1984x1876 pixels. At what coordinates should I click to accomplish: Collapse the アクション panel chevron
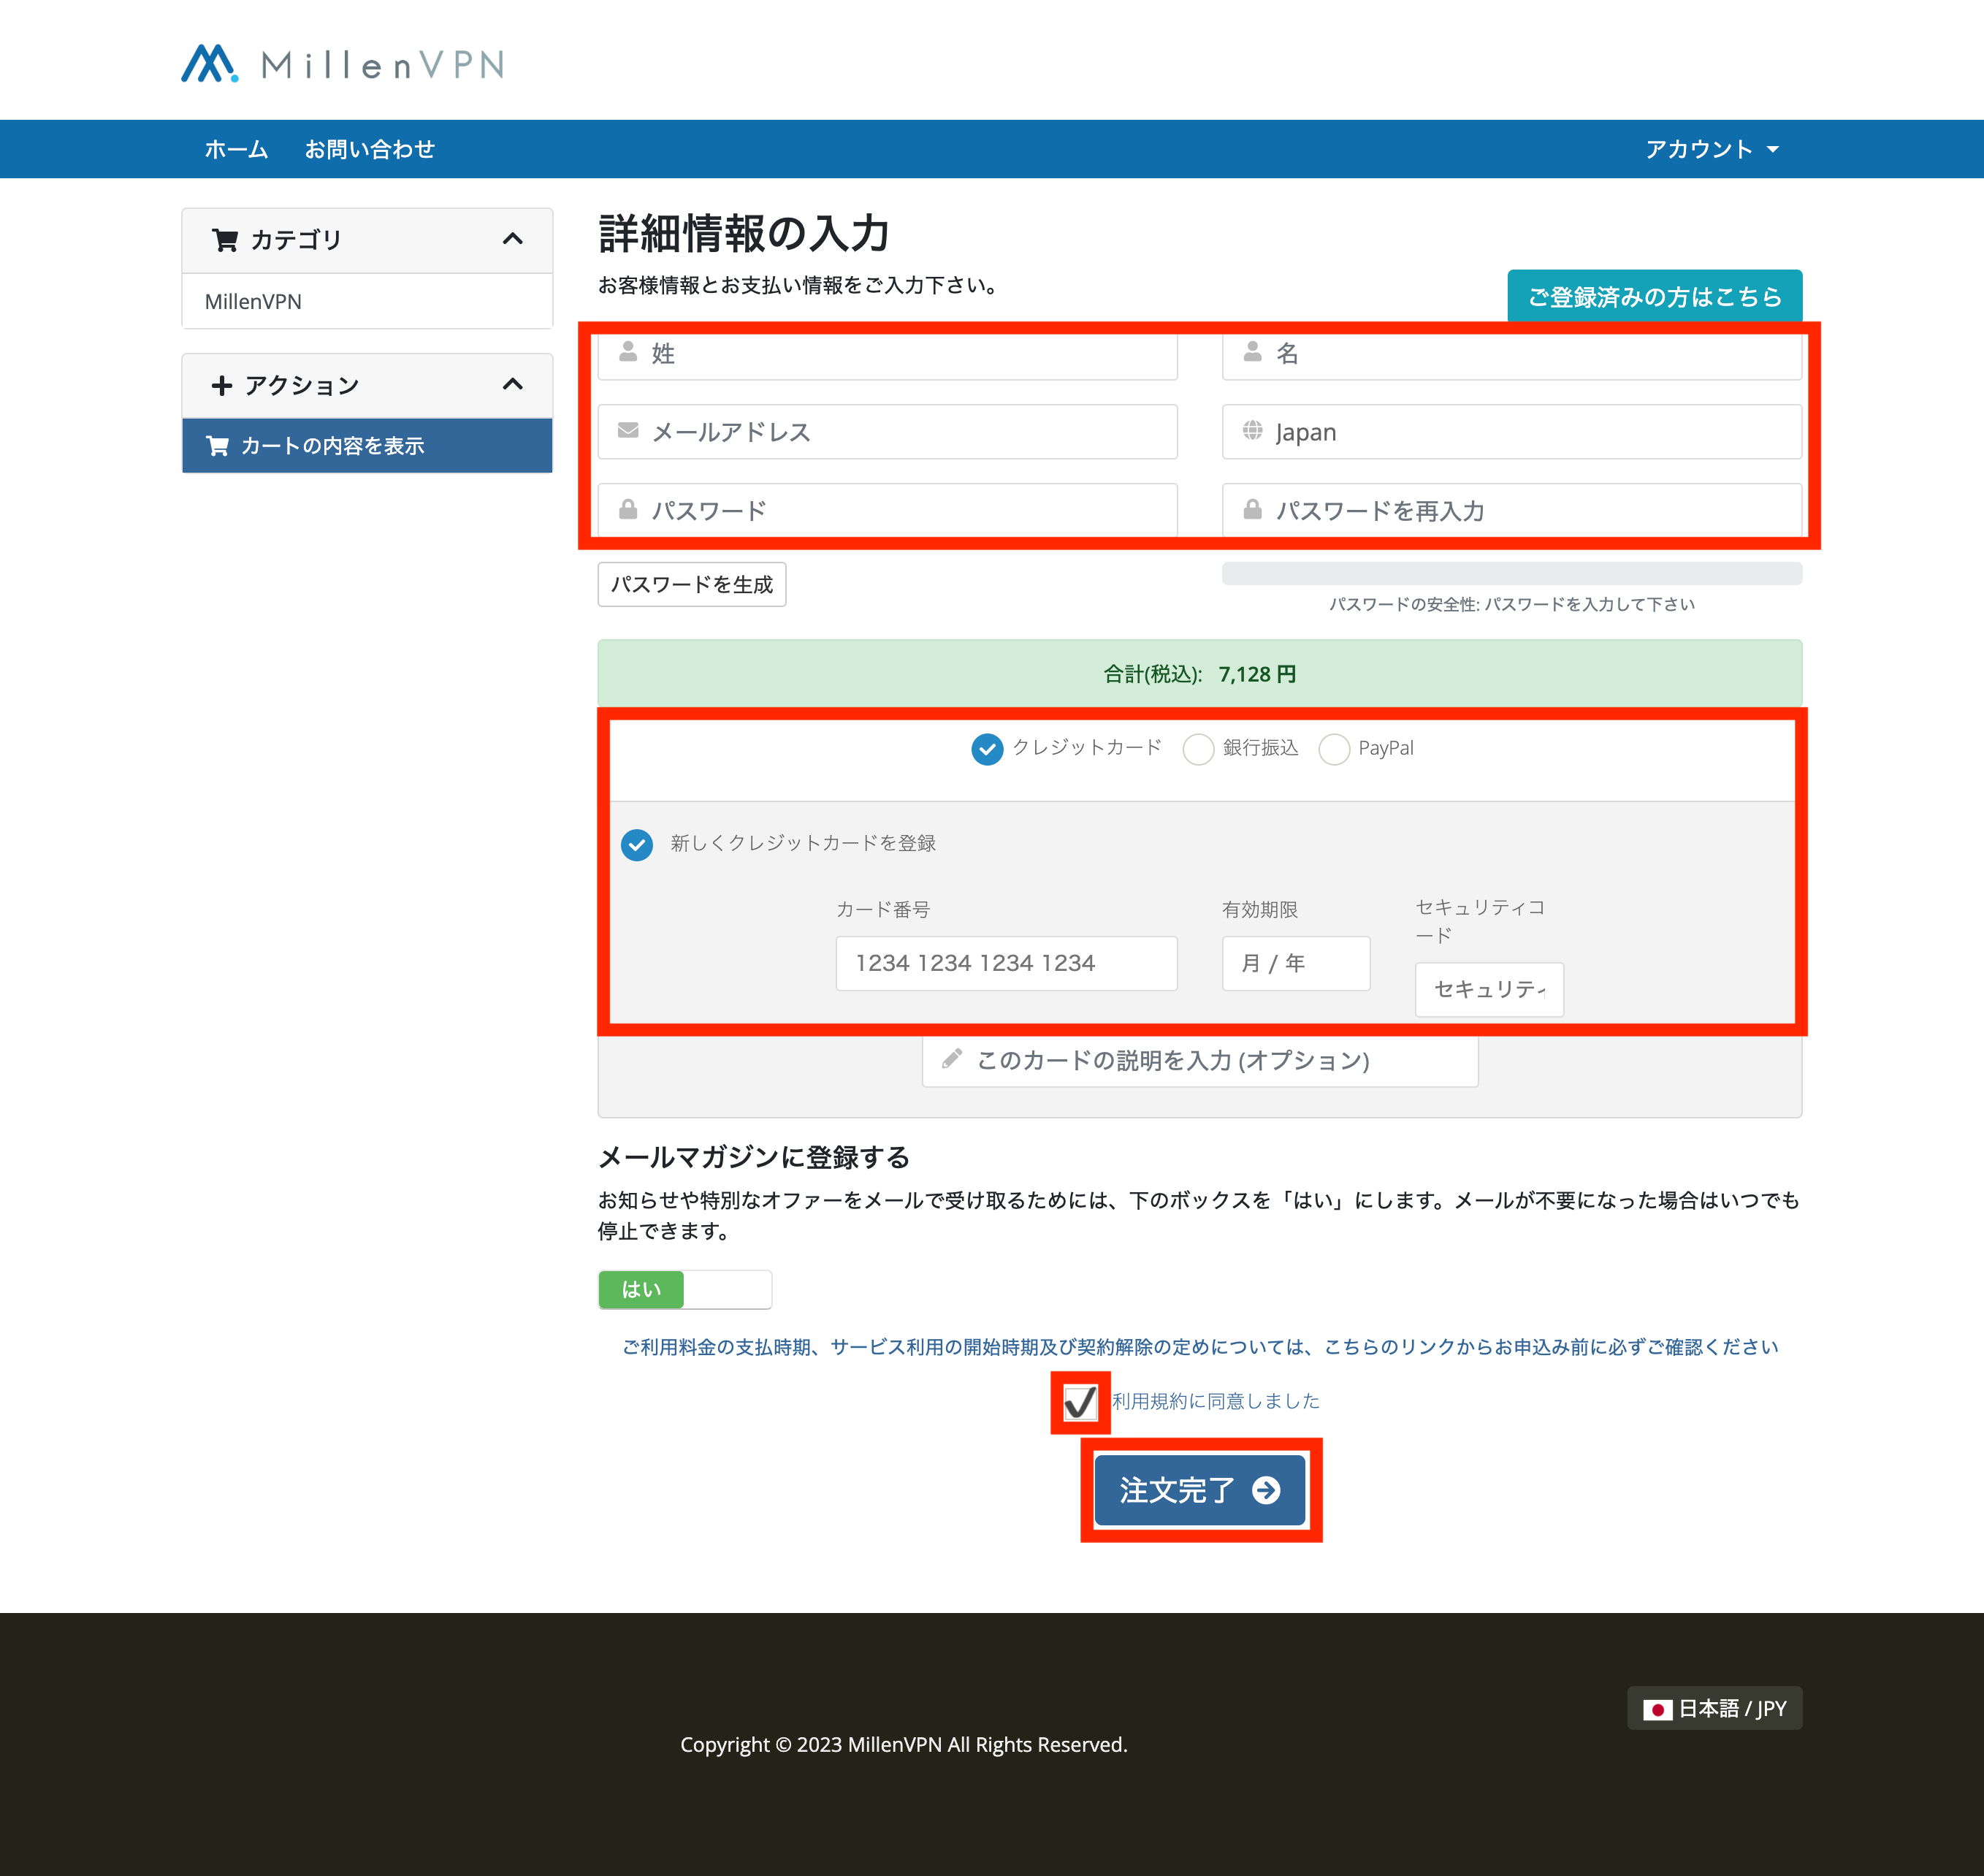(x=513, y=384)
